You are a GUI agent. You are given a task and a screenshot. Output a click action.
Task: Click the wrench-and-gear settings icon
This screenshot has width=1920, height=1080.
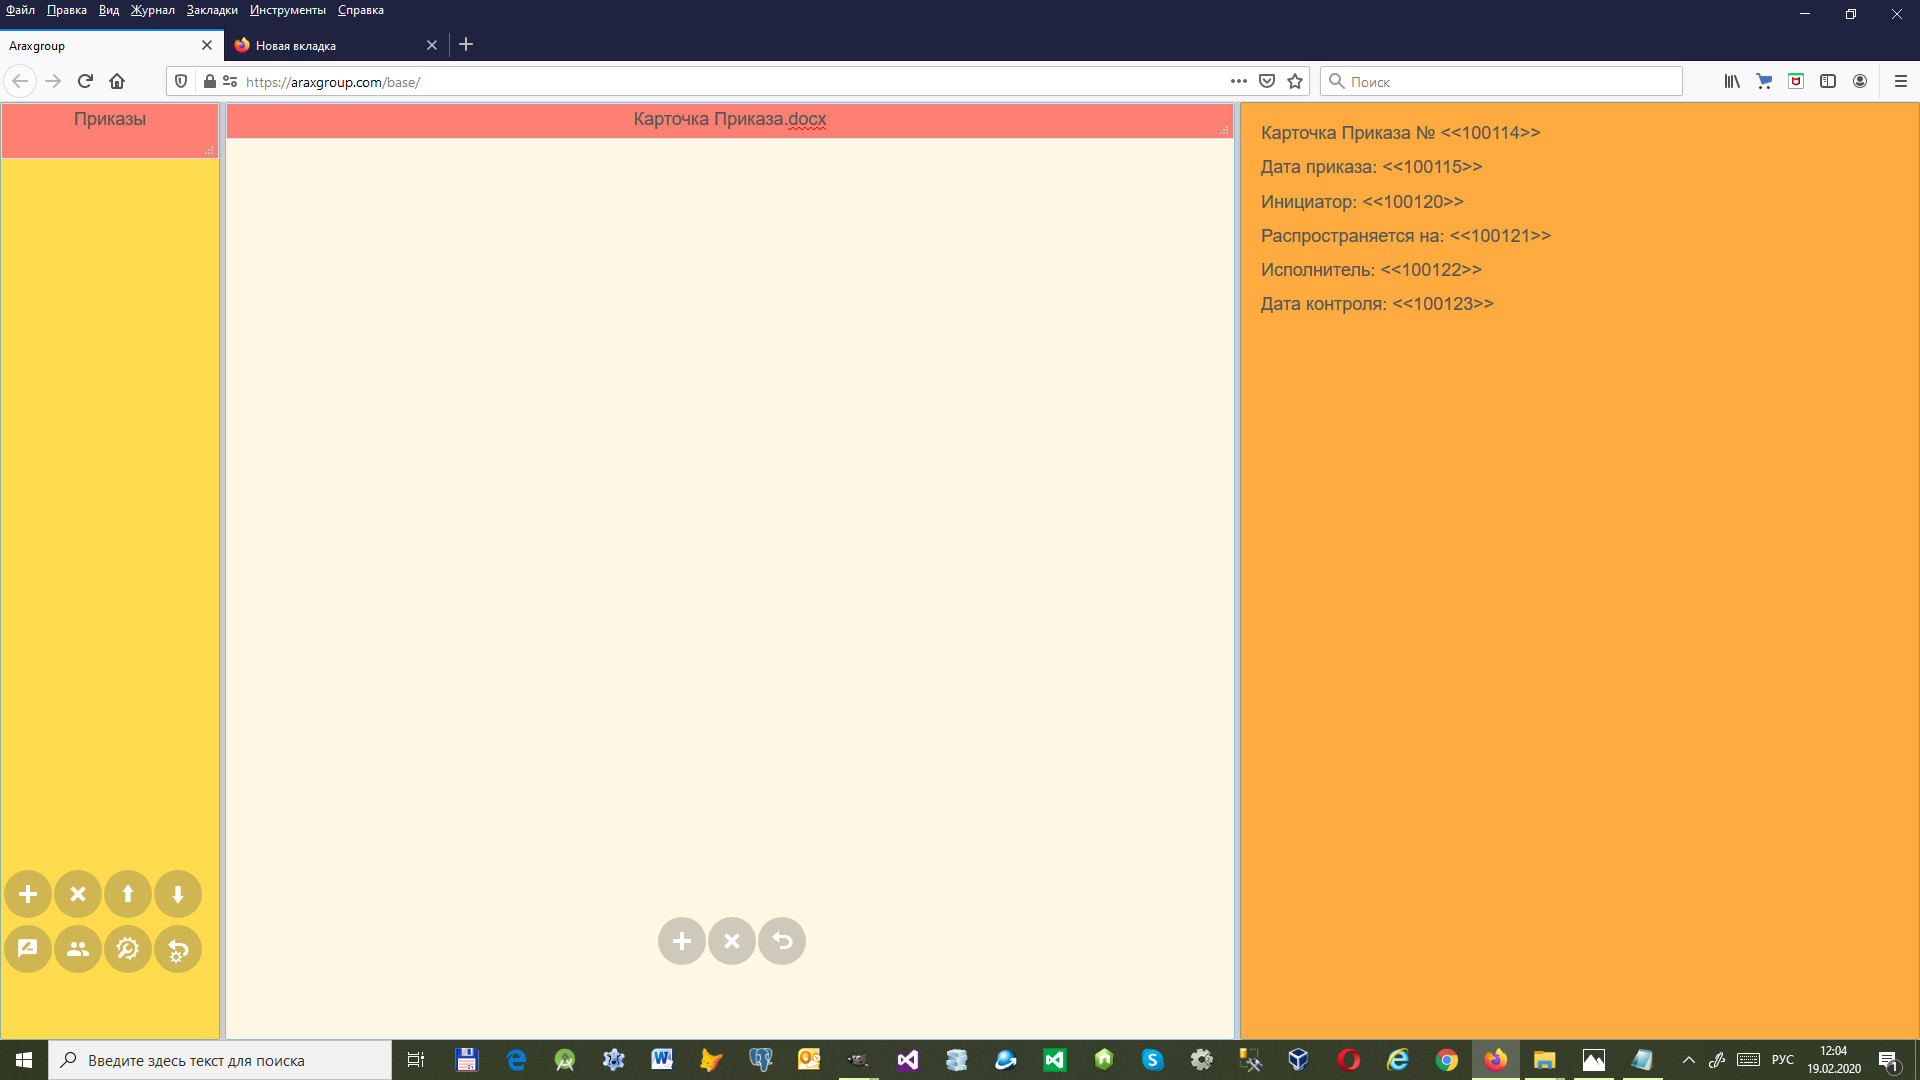point(128,949)
